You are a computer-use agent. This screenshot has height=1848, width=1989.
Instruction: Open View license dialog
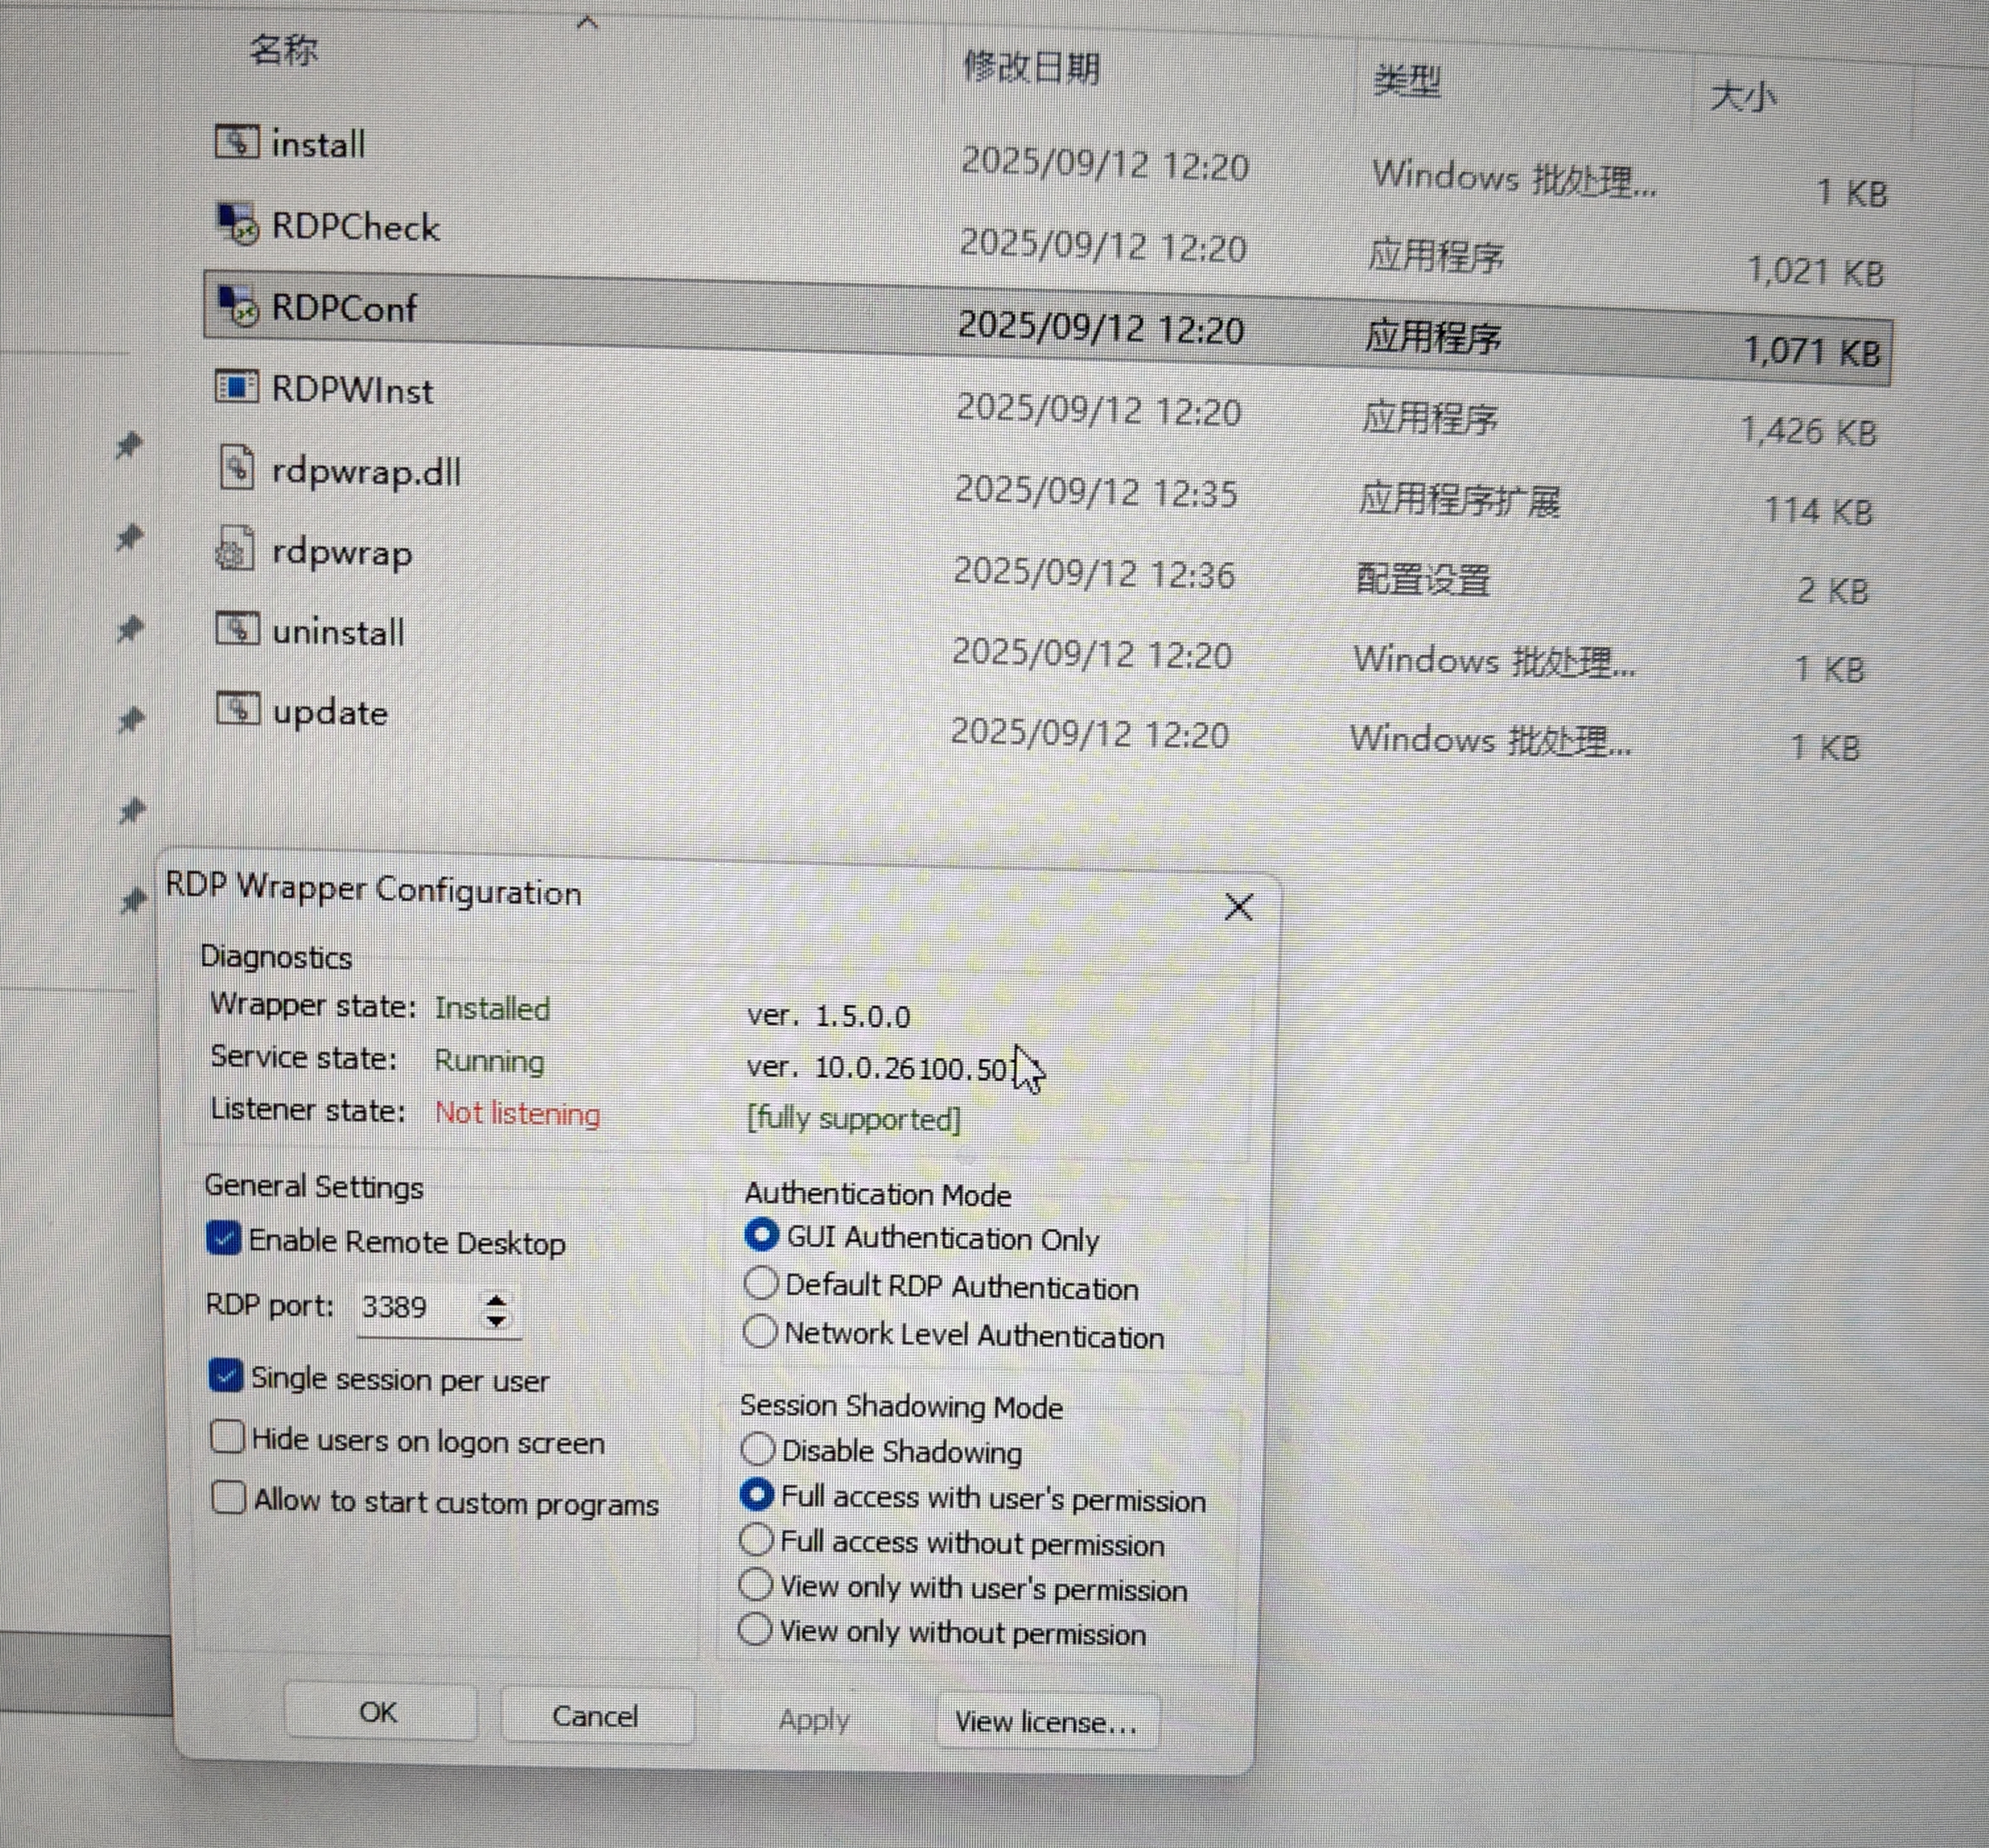1046,1721
